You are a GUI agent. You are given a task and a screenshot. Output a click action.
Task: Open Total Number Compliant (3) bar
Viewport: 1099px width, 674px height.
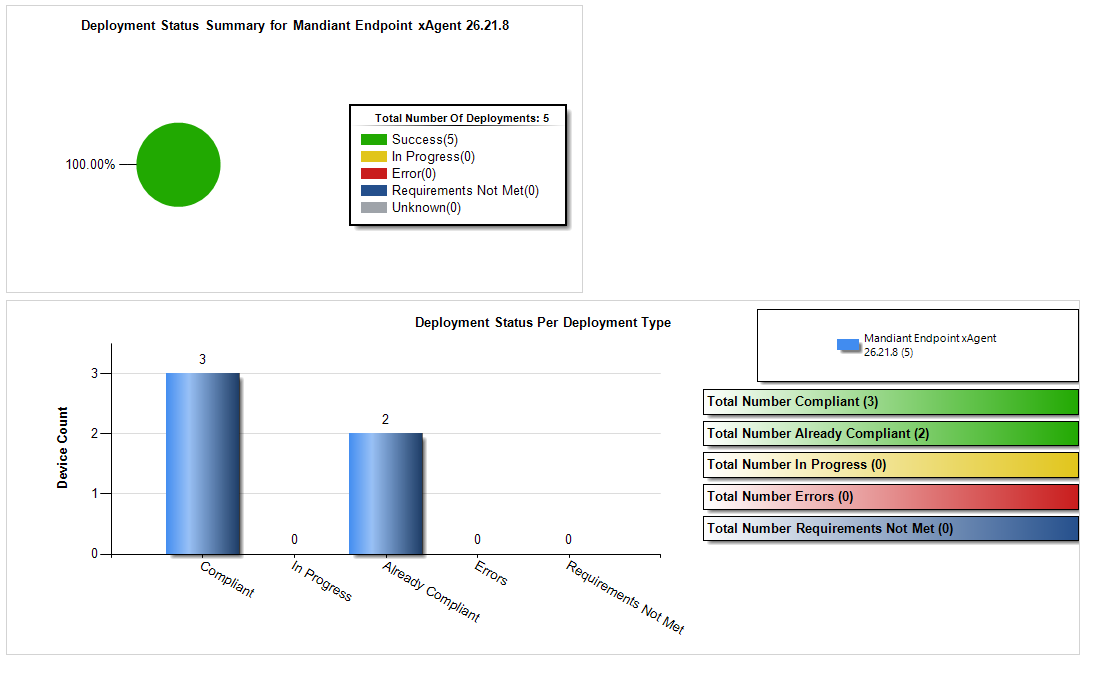point(890,402)
